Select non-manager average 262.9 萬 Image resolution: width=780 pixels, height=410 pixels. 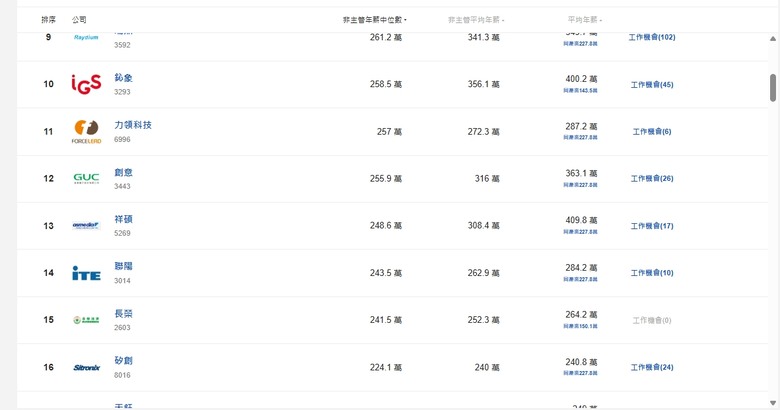click(484, 273)
